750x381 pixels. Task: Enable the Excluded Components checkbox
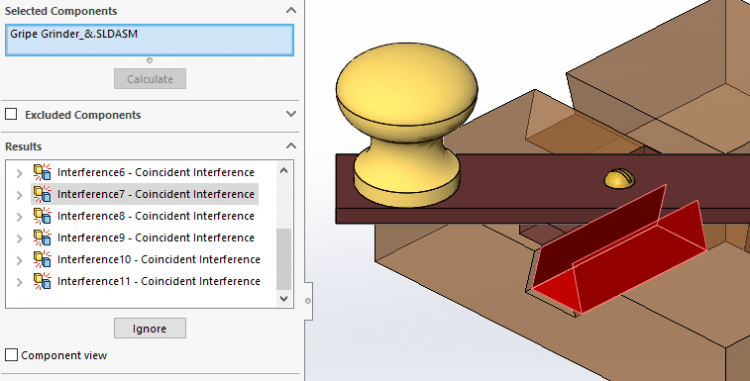pyautogui.click(x=11, y=114)
